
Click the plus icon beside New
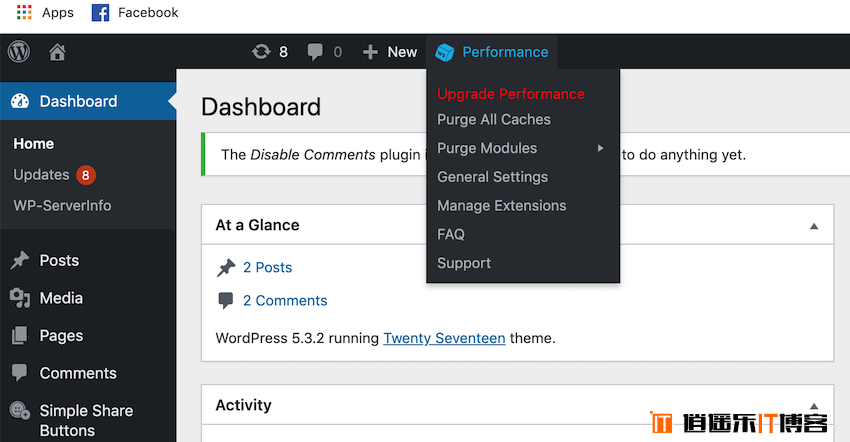click(370, 52)
